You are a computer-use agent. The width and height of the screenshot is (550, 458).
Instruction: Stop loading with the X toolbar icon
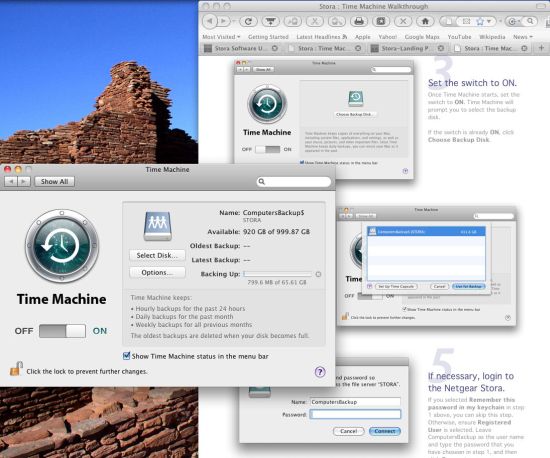(403, 21)
